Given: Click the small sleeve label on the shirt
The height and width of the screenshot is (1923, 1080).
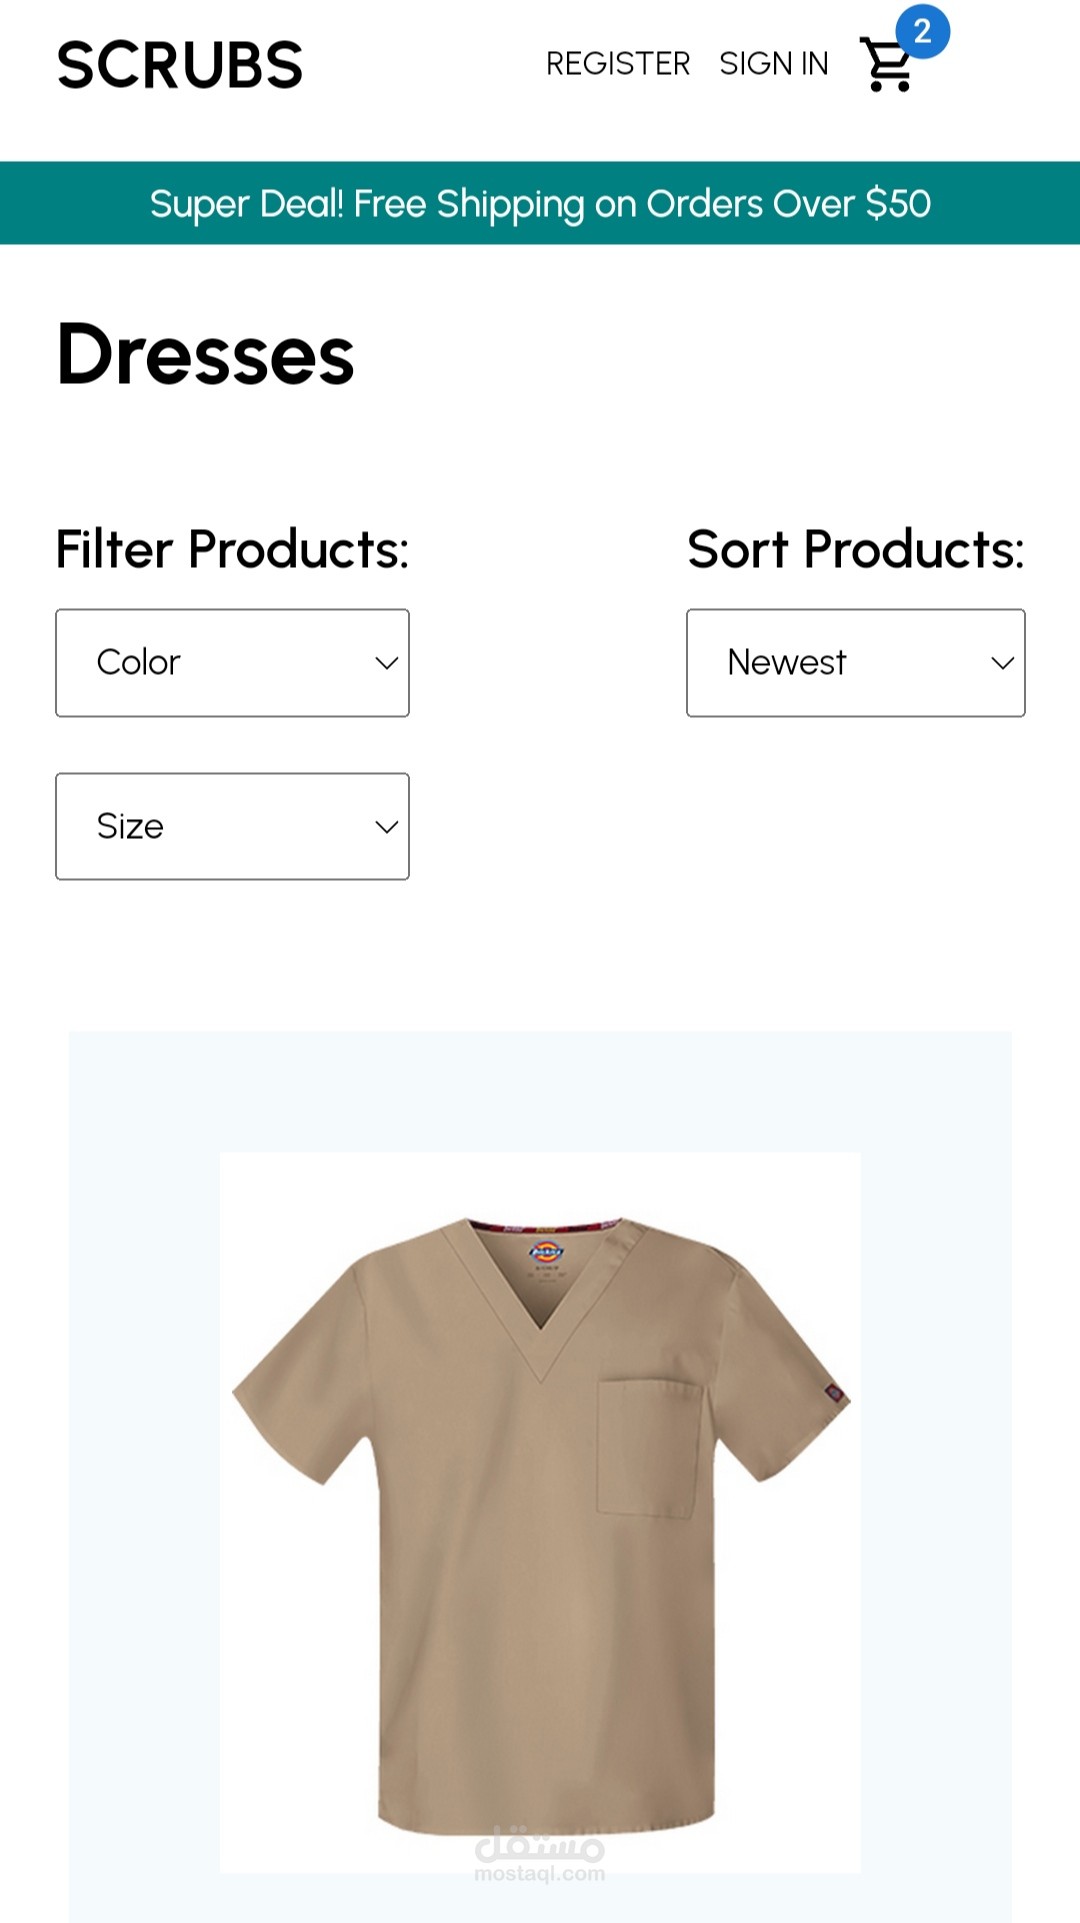Looking at the screenshot, I should (x=833, y=1391).
